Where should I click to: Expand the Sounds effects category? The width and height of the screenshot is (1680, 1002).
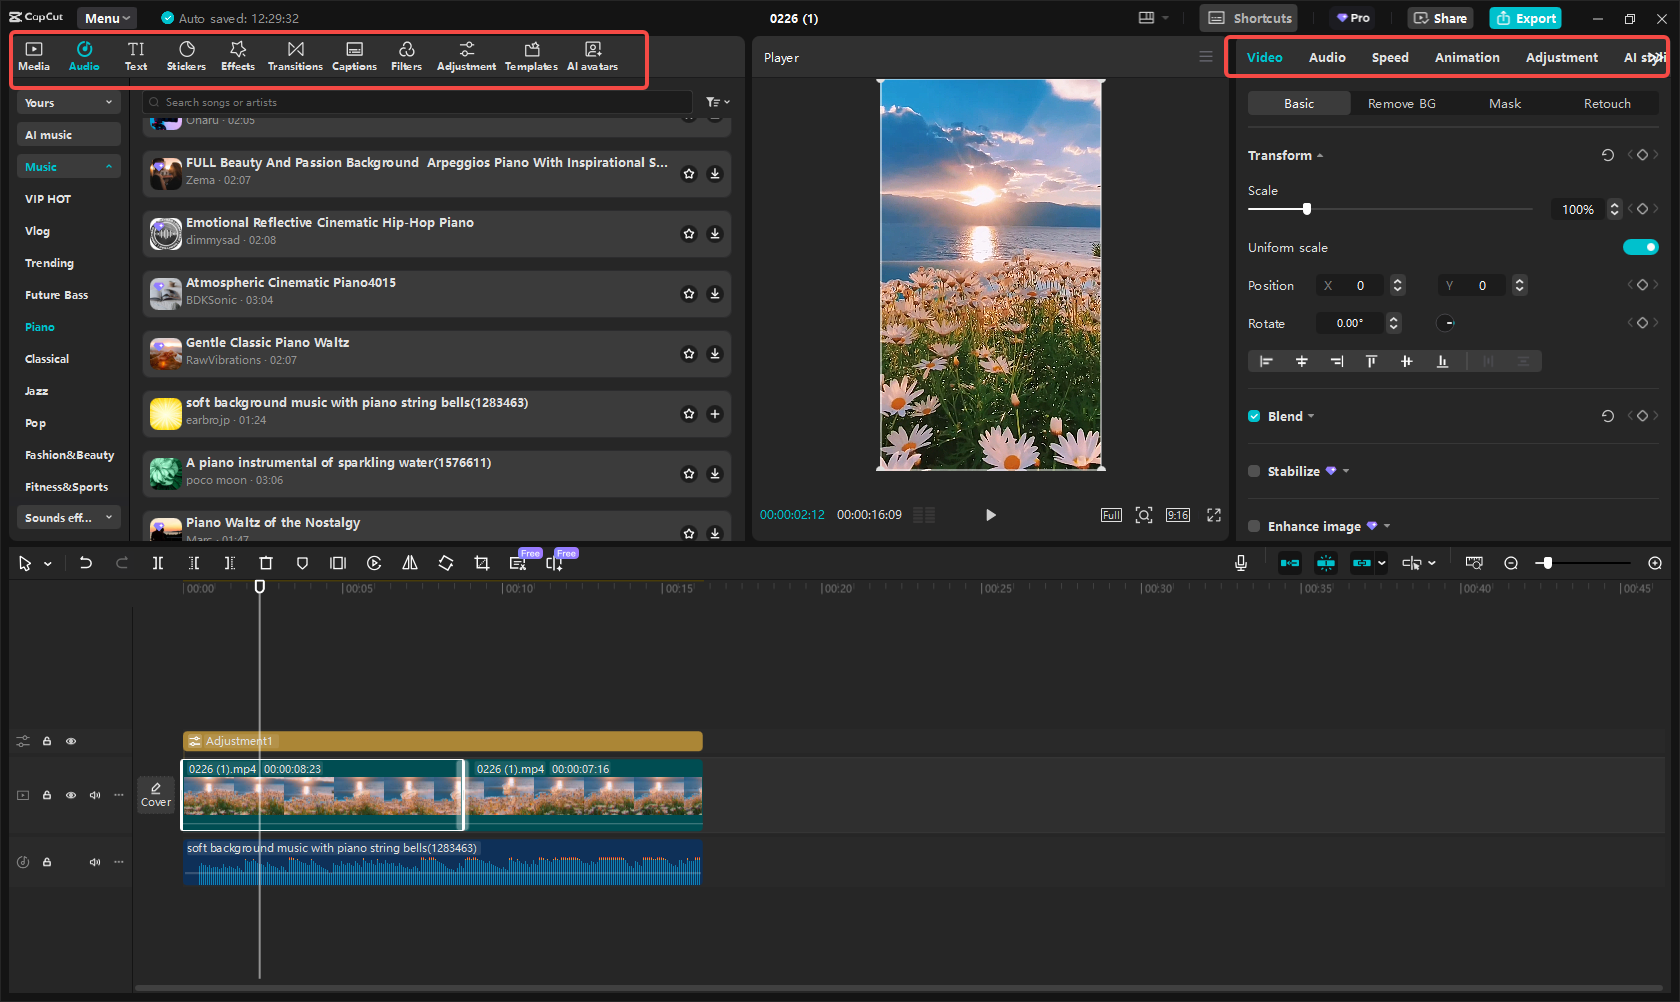point(68,518)
